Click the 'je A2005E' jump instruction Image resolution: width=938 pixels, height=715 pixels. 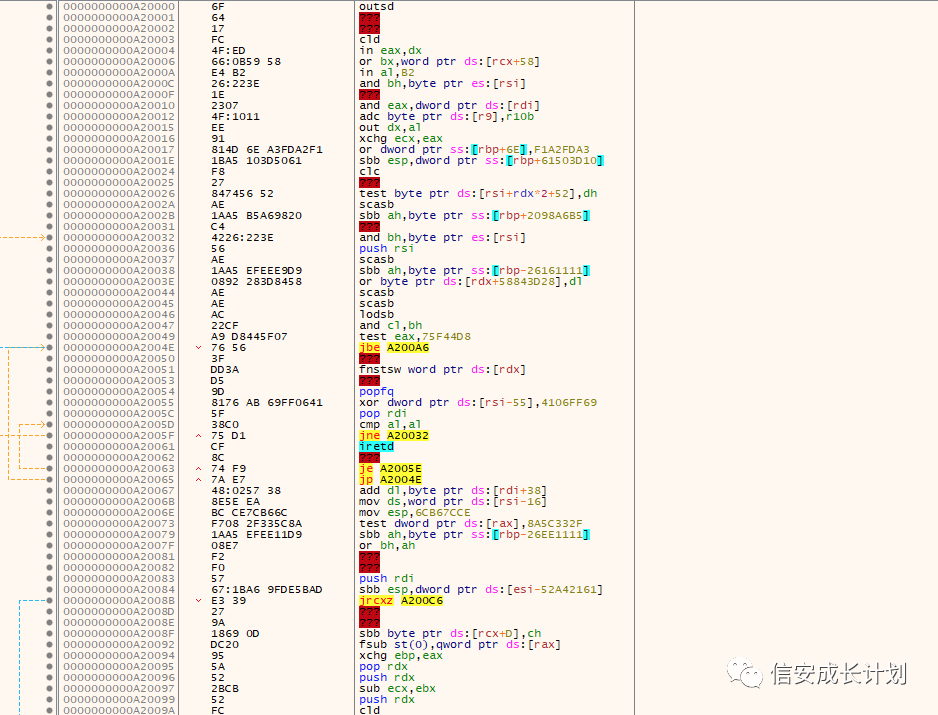(391, 468)
